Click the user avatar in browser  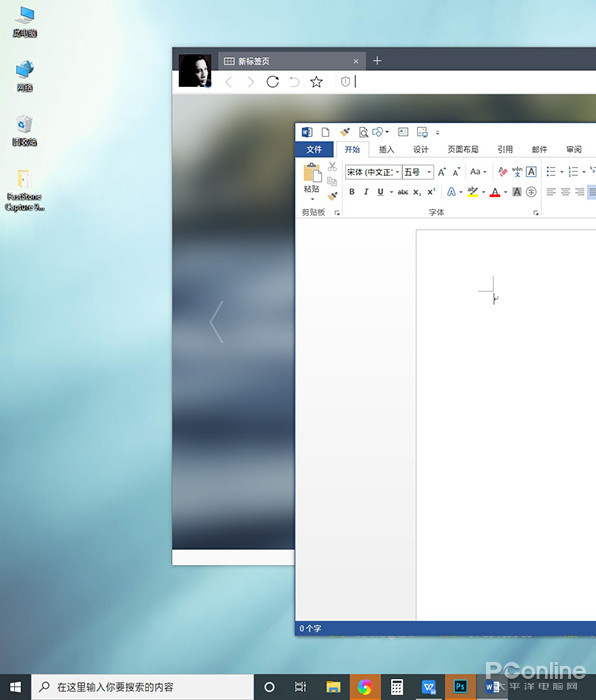click(x=195, y=71)
